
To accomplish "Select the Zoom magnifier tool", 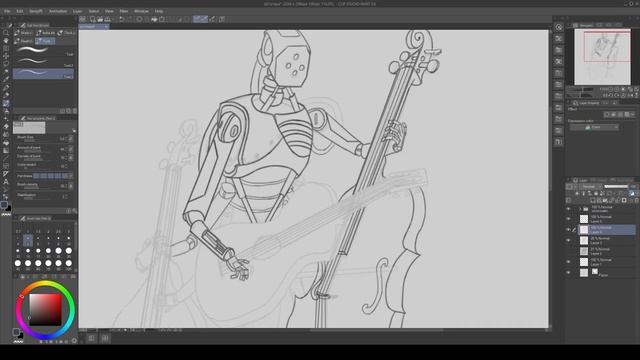I will [6, 33].
